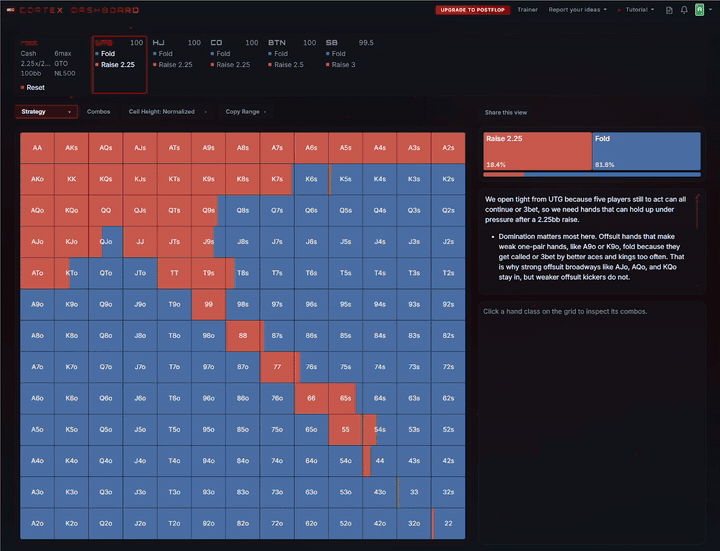Click Share this view link
Image resolution: width=720 pixels, height=551 pixels.
506,112
